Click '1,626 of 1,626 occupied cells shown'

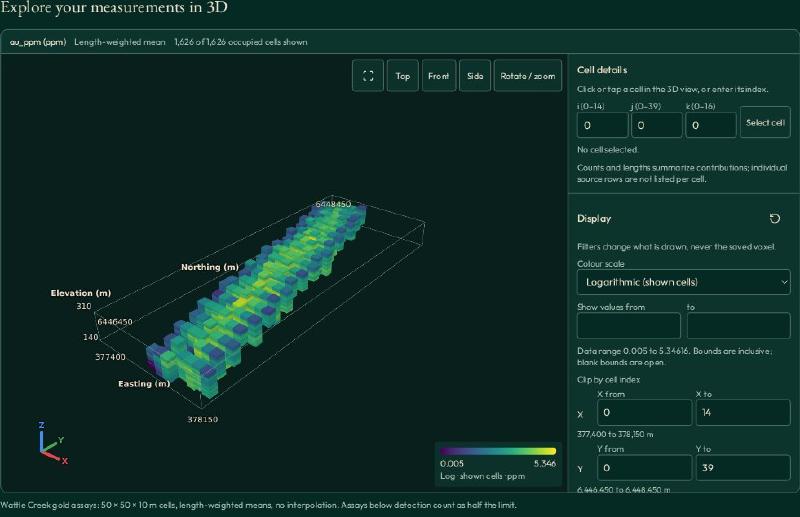point(241,42)
